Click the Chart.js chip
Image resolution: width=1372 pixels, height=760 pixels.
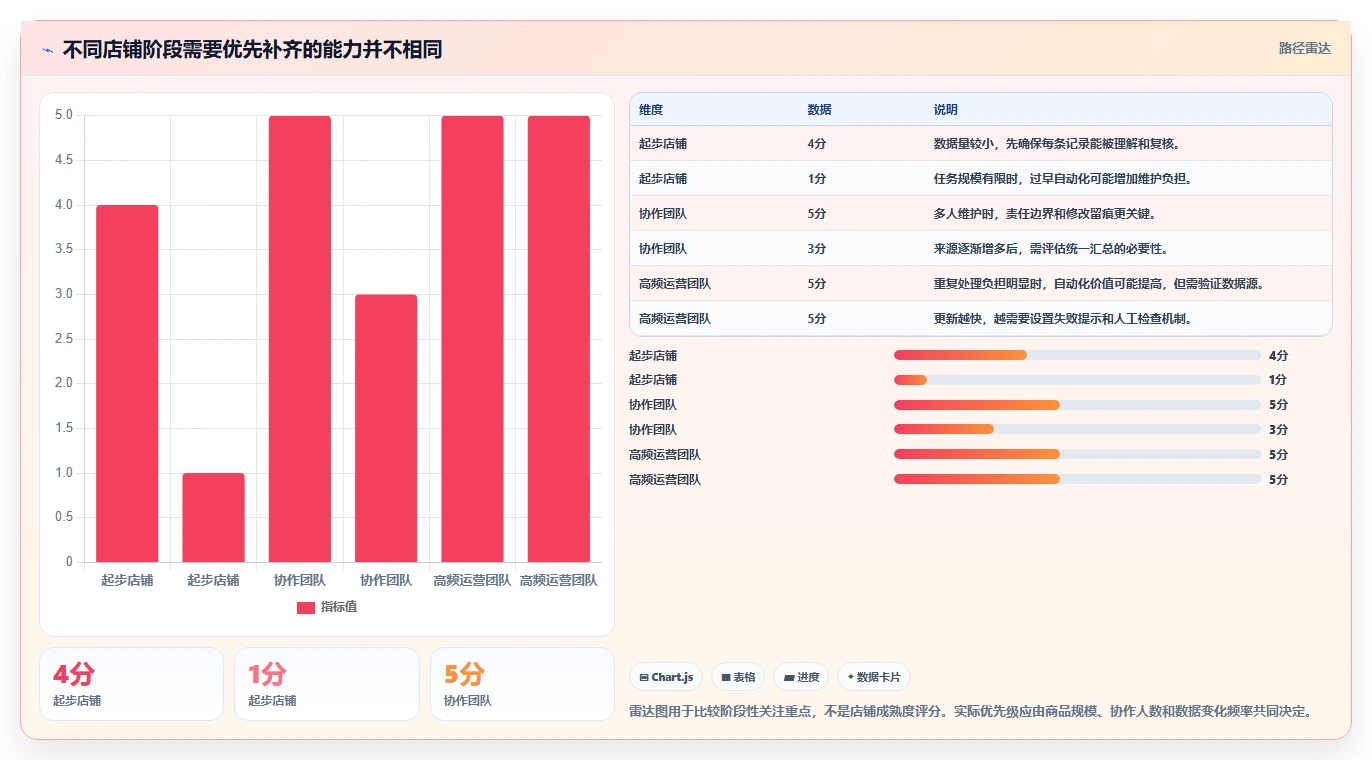pos(666,677)
